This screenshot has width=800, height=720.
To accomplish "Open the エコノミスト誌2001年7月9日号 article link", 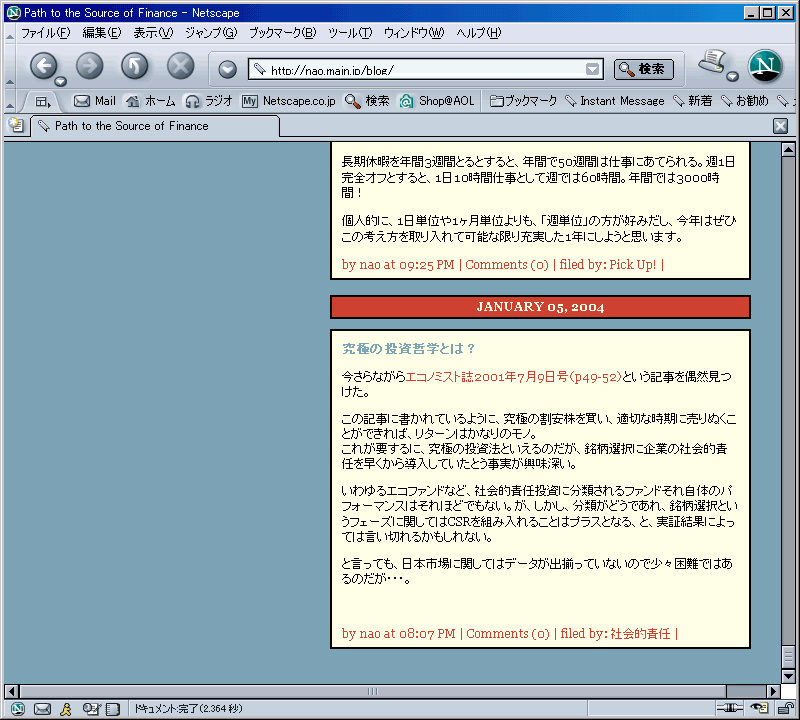I will (513, 377).
